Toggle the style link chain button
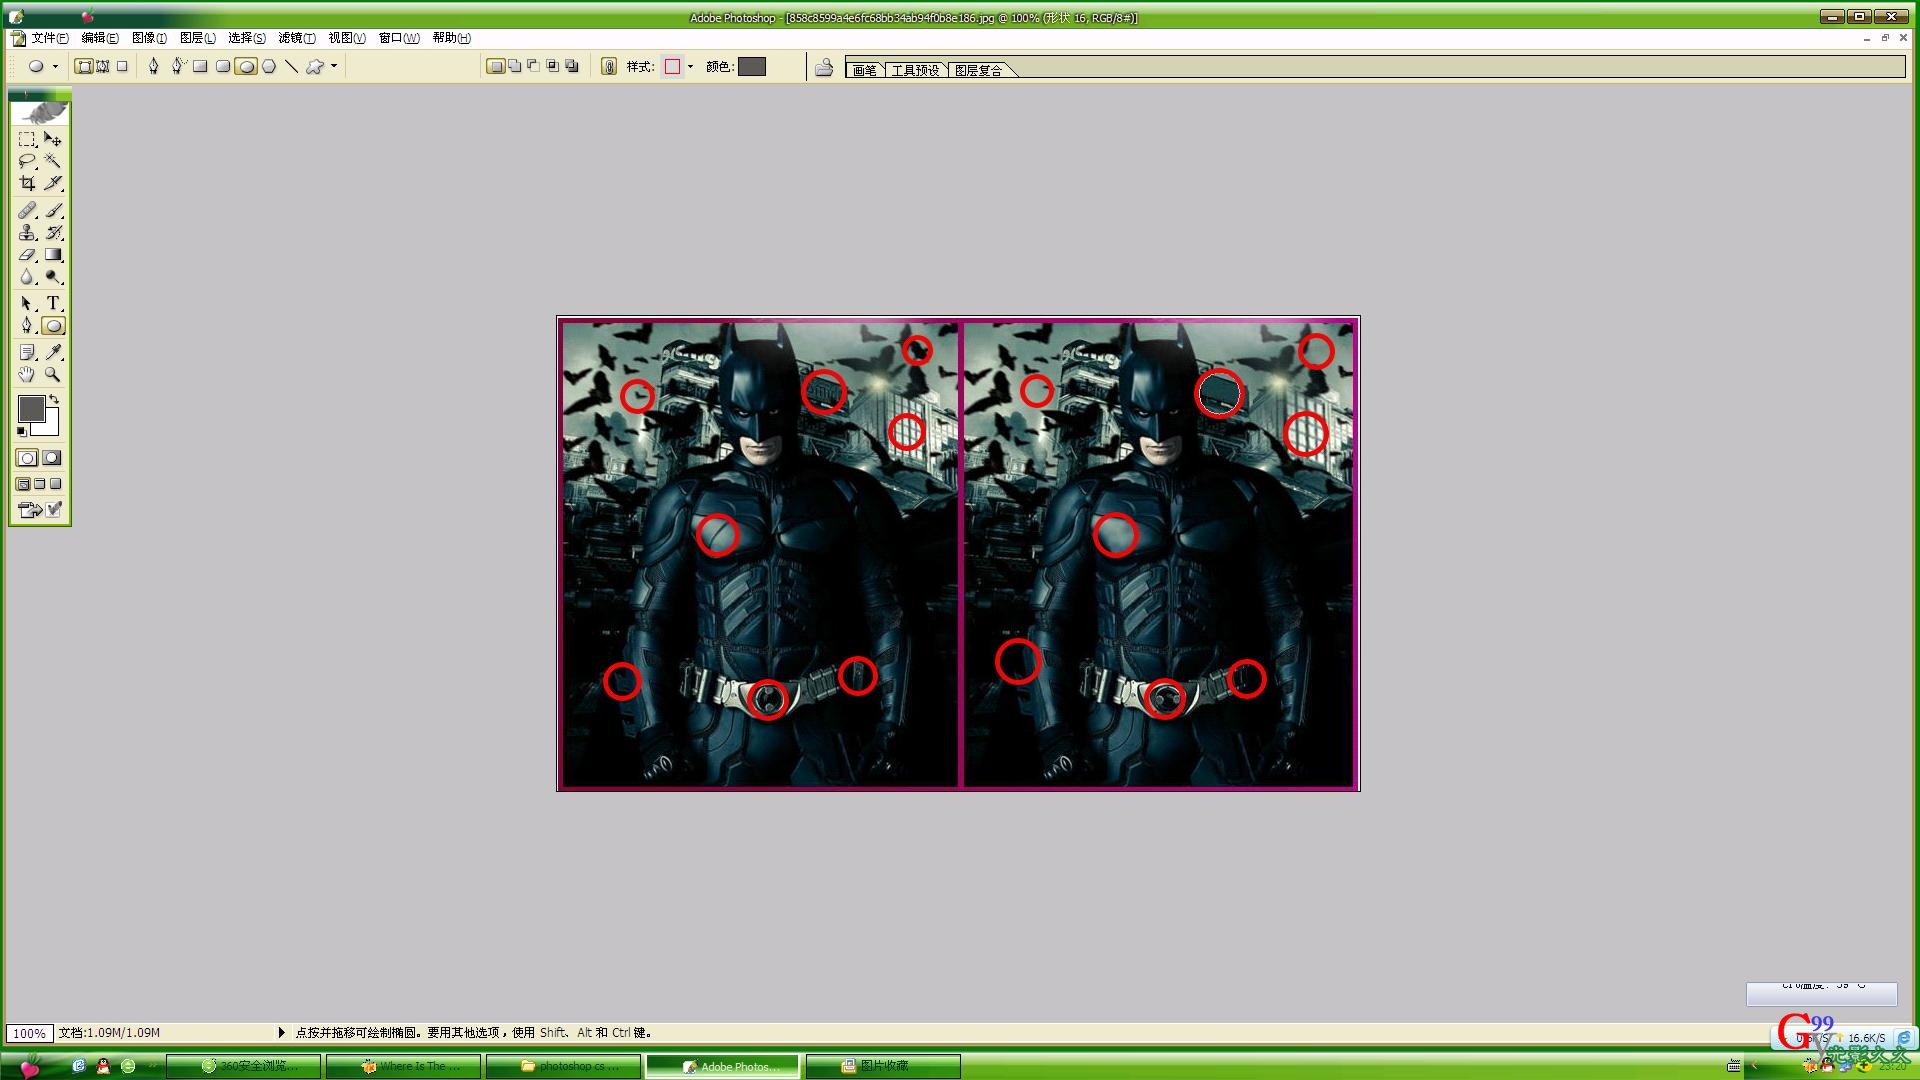 click(x=608, y=67)
